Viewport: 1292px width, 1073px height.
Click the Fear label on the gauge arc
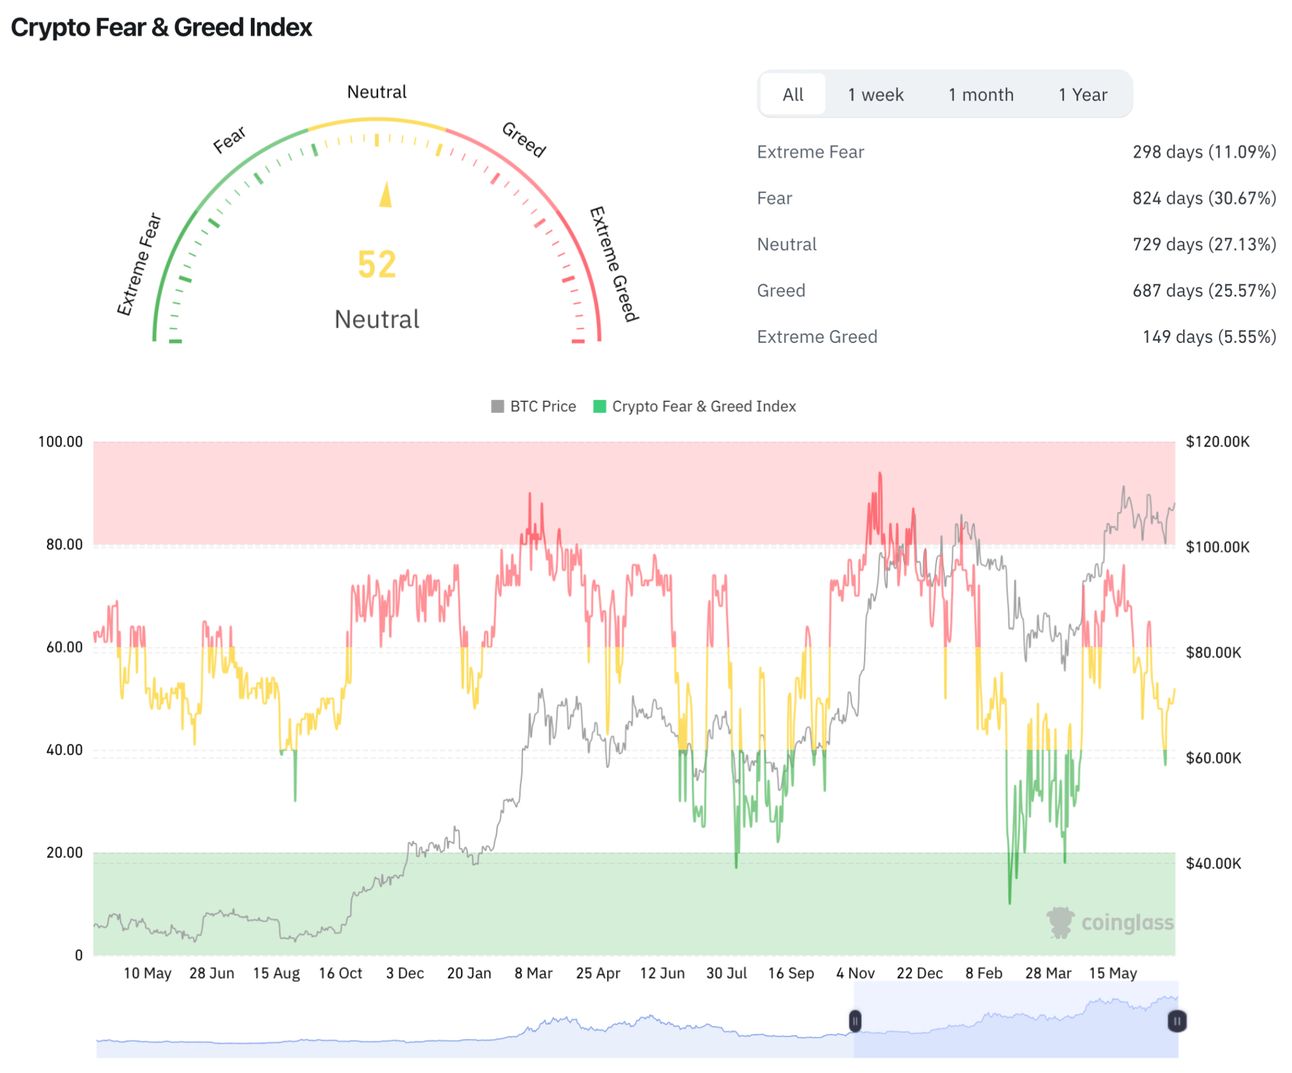(x=230, y=139)
